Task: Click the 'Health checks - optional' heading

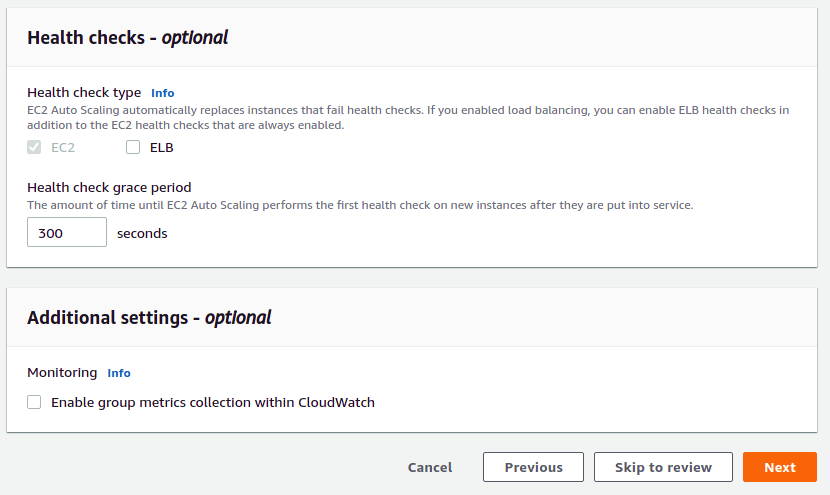Action: [127, 38]
